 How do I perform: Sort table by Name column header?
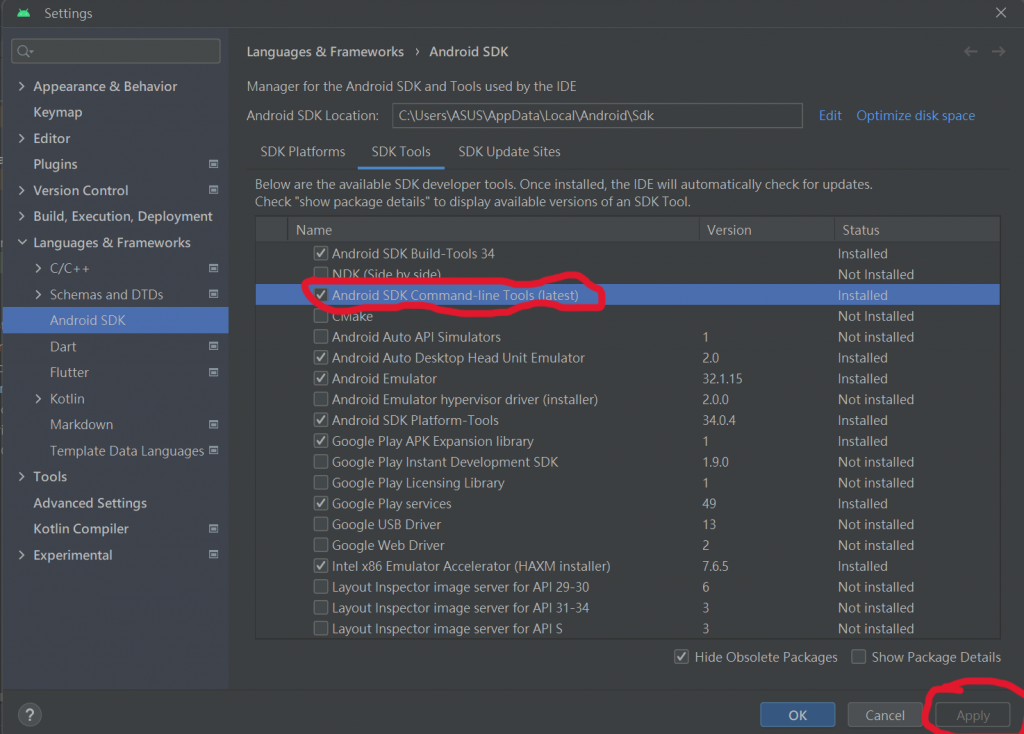coord(493,230)
